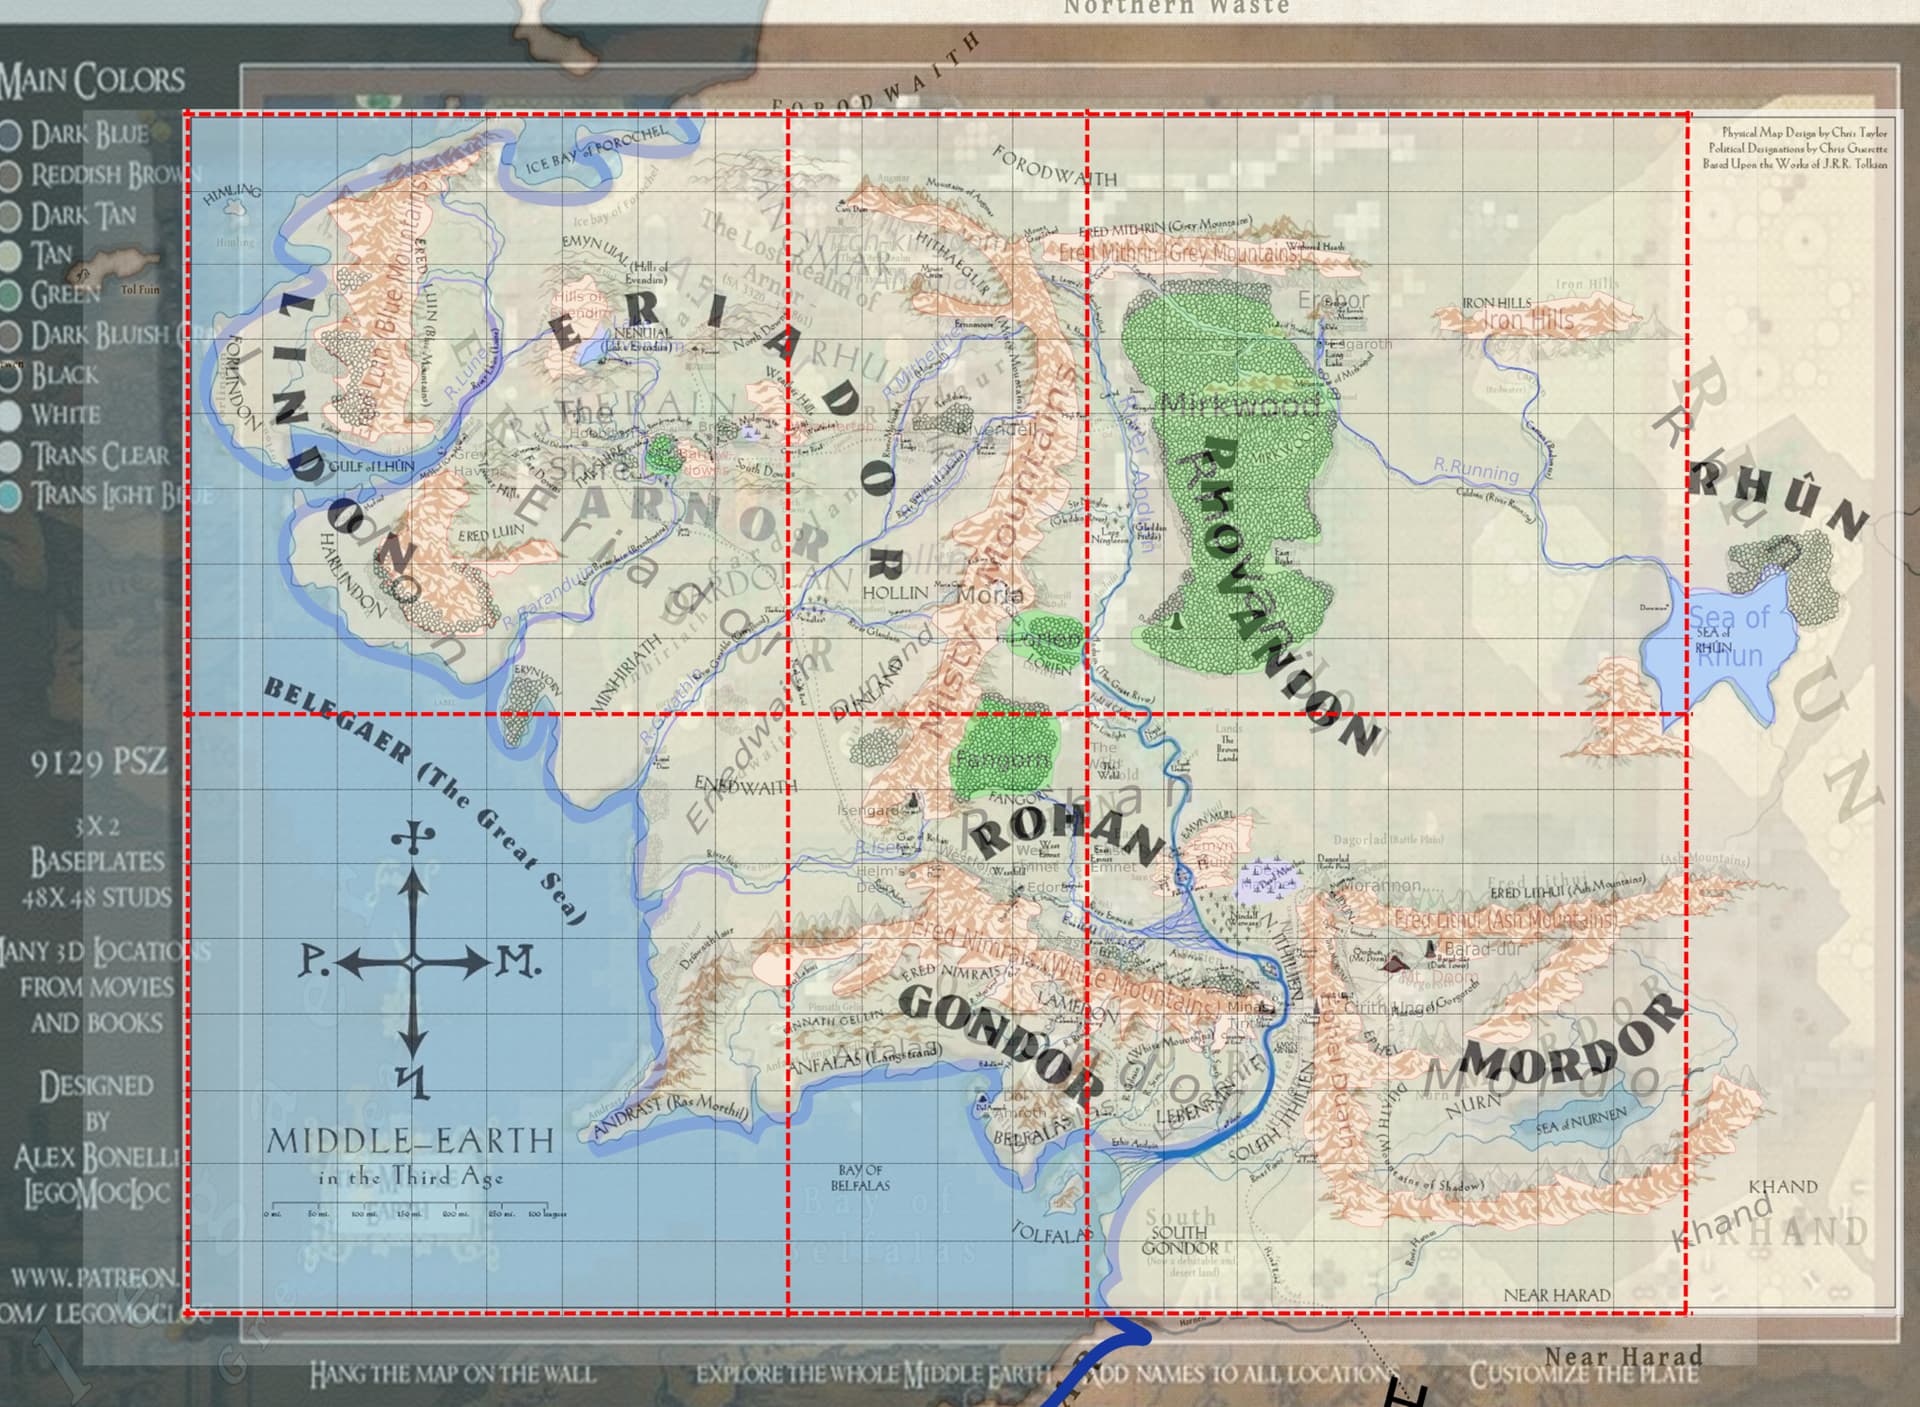Click the 'BAY OF BELFALAS' label
The image size is (1920, 1407).
coord(860,1177)
